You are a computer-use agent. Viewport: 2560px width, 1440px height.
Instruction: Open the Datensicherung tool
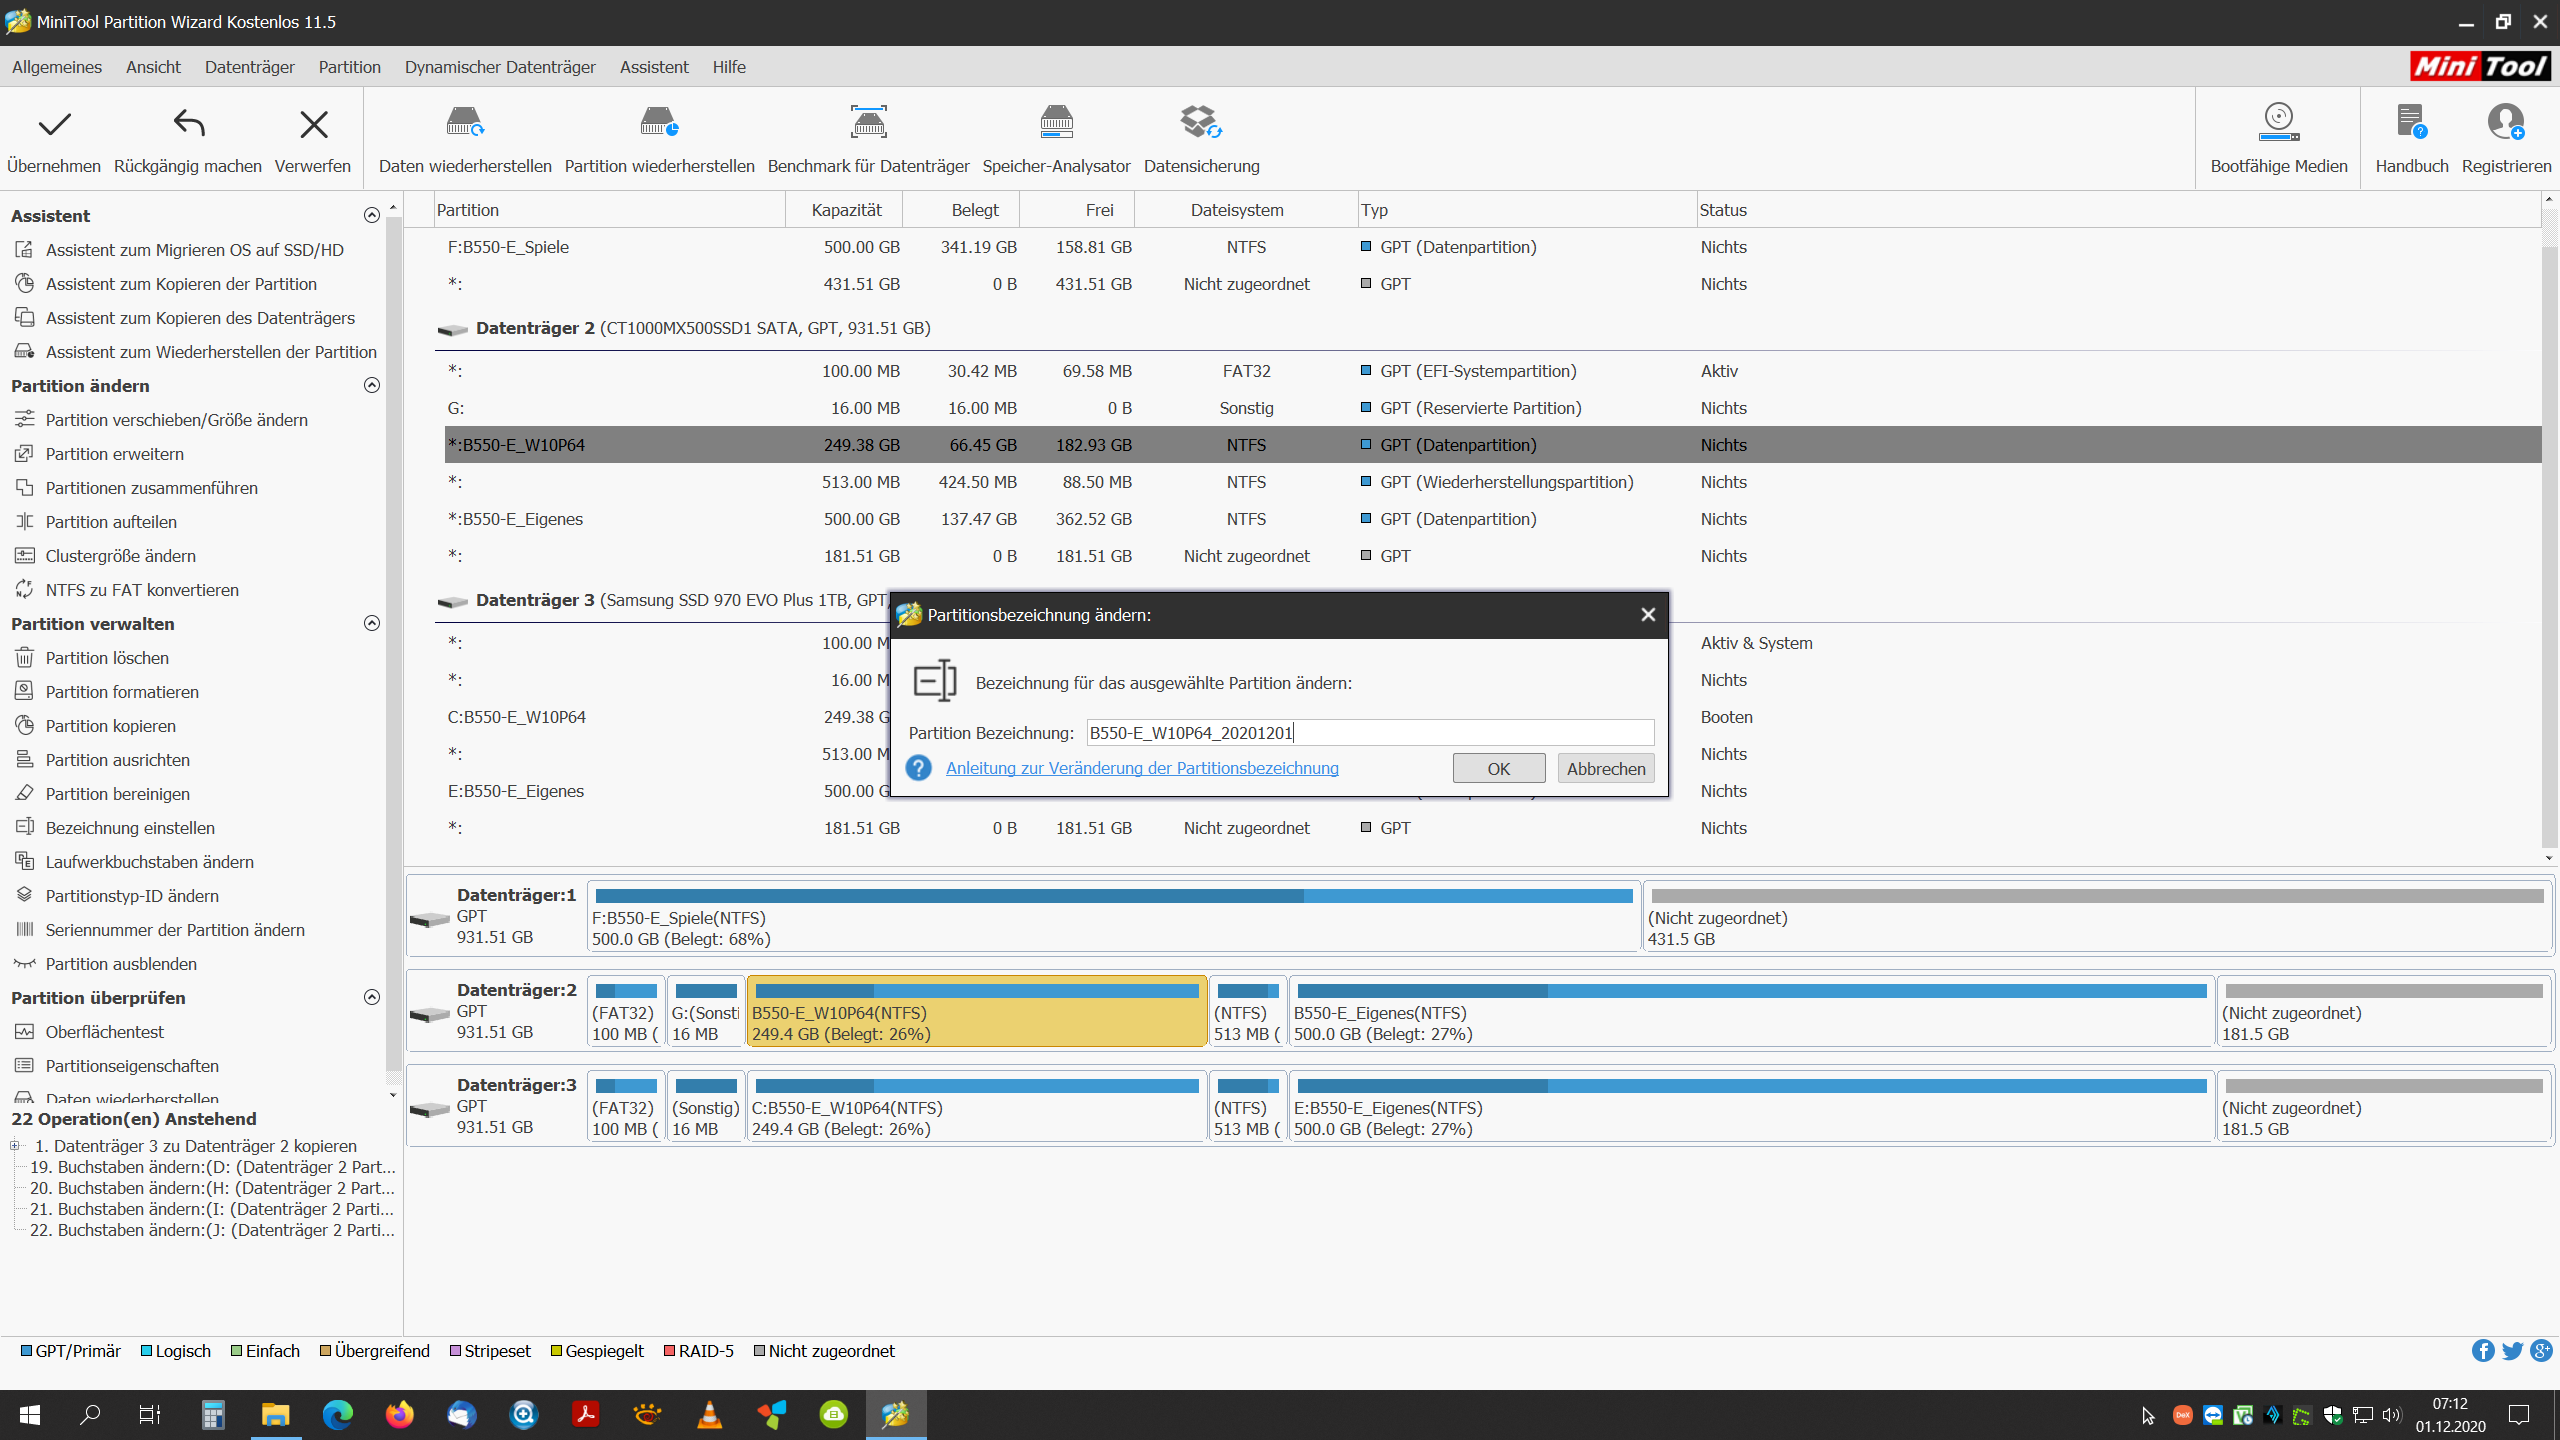pyautogui.click(x=1201, y=123)
